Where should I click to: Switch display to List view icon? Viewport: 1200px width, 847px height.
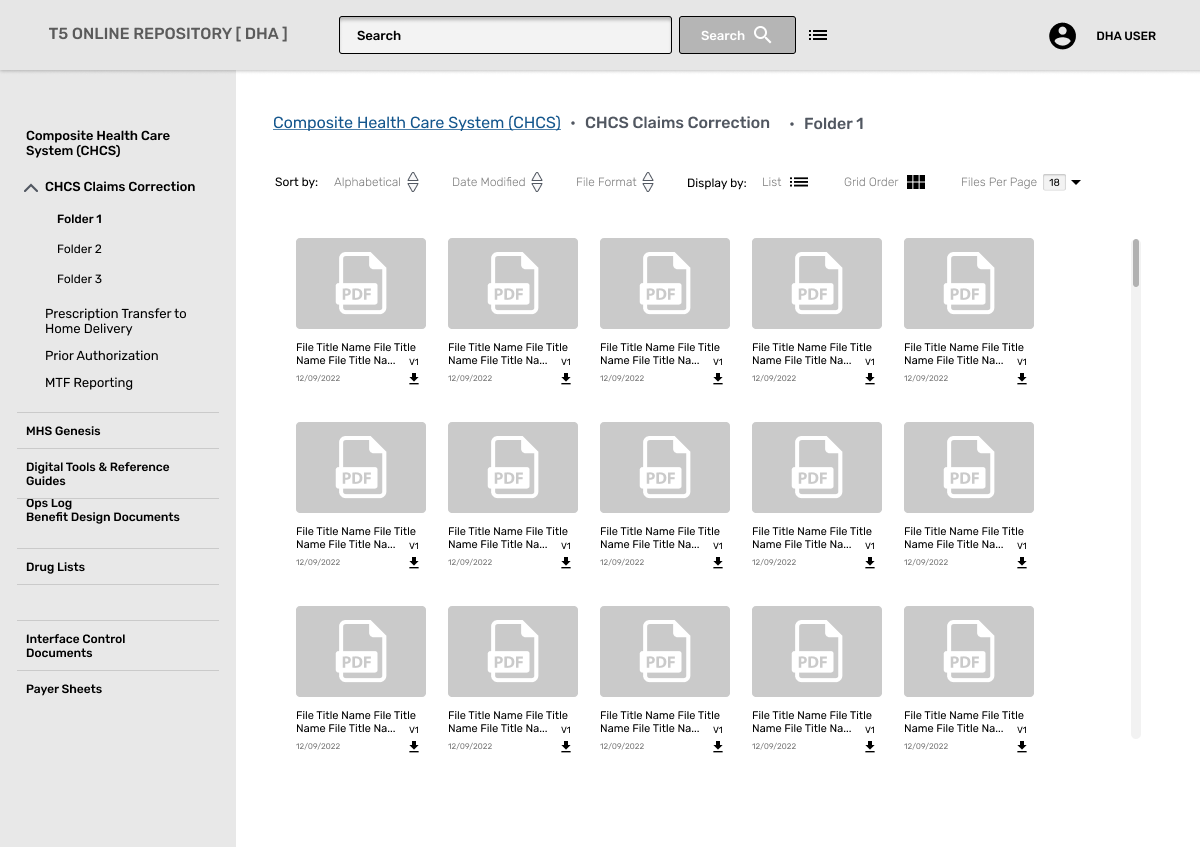pyautogui.click(x=799, y=182)
